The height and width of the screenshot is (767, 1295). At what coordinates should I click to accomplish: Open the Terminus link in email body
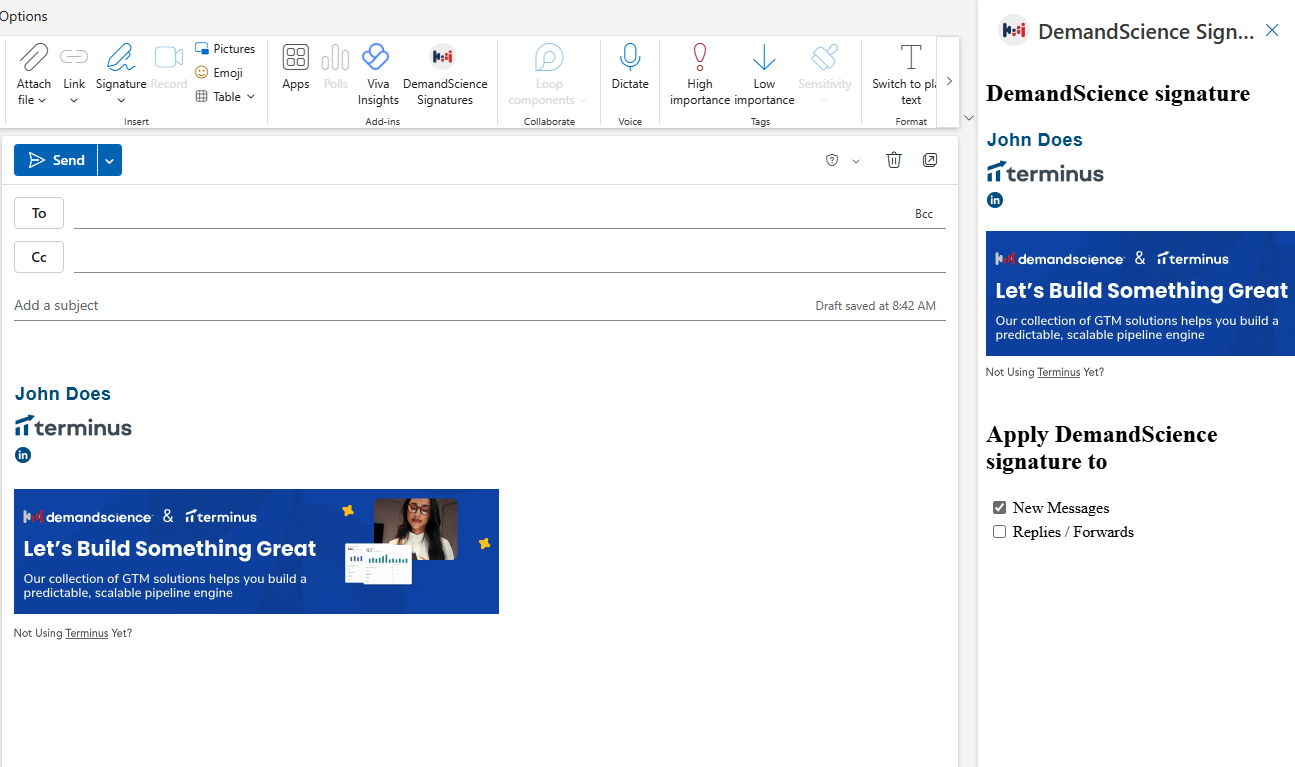[x=87, y=633]
